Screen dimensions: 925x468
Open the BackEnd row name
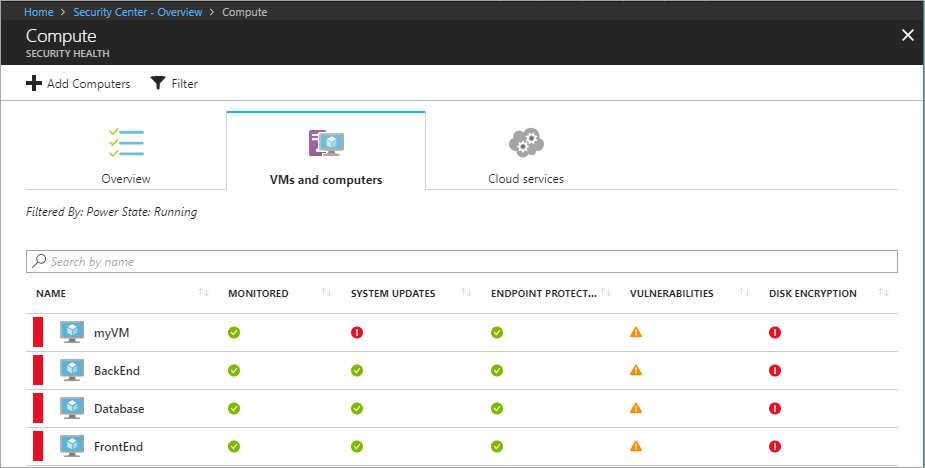[x=117, y=371]
